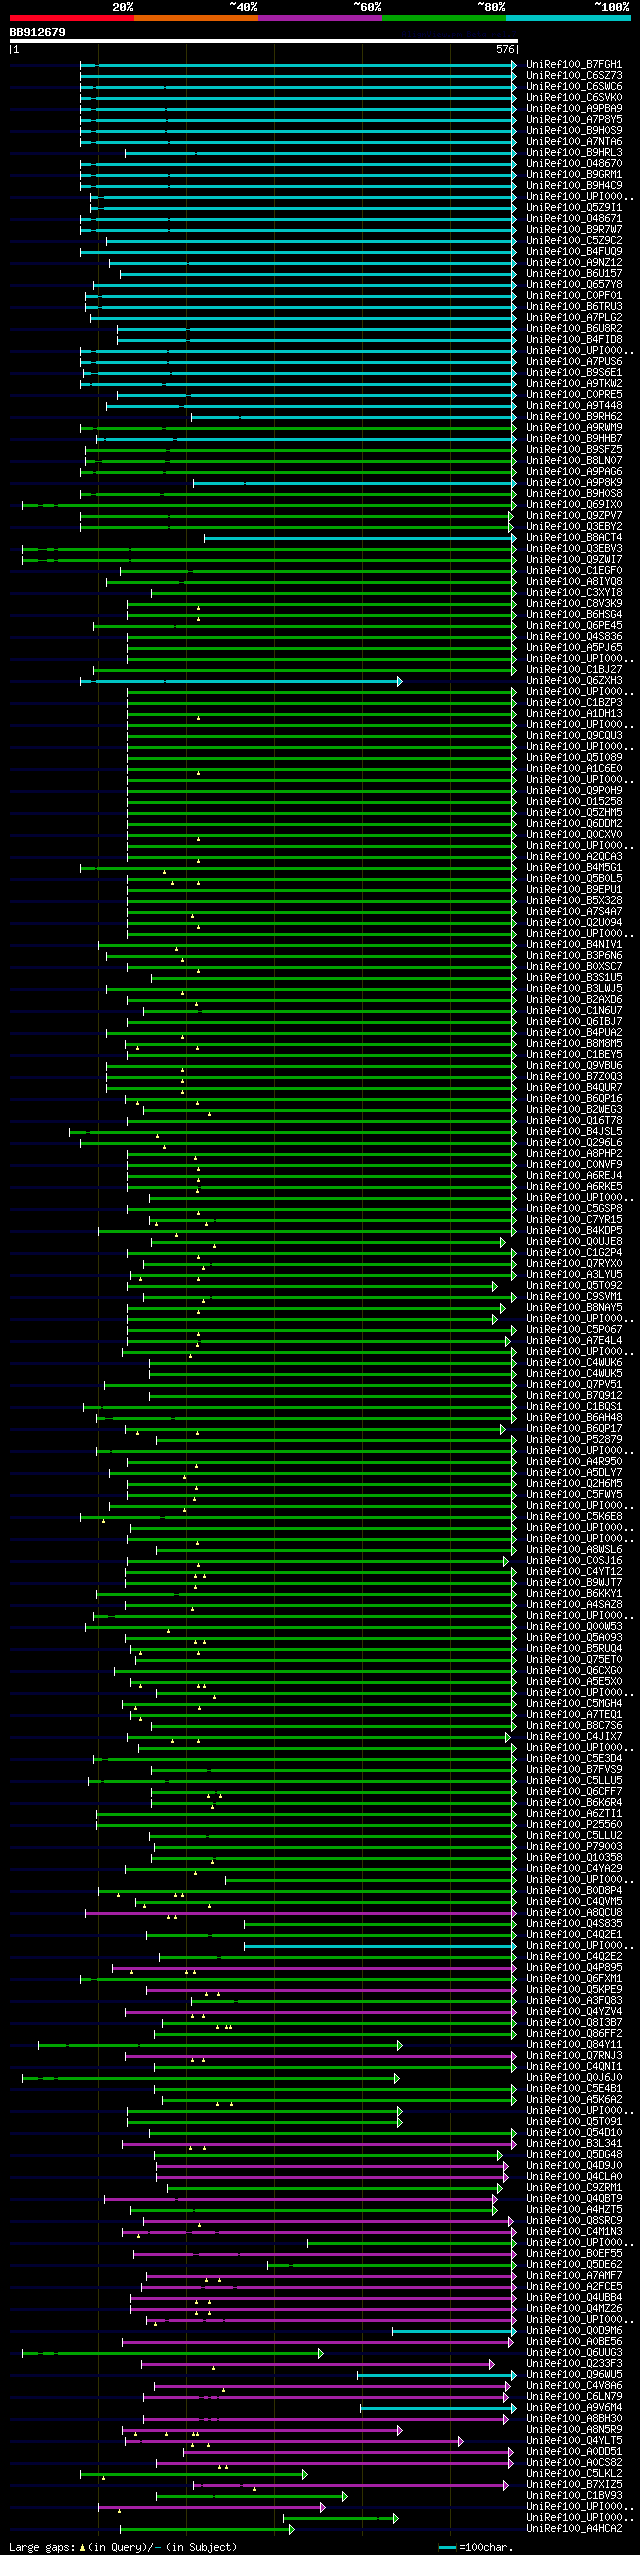Select label UniRef100_B9R7W7
640x2555 pixels.
574,230
